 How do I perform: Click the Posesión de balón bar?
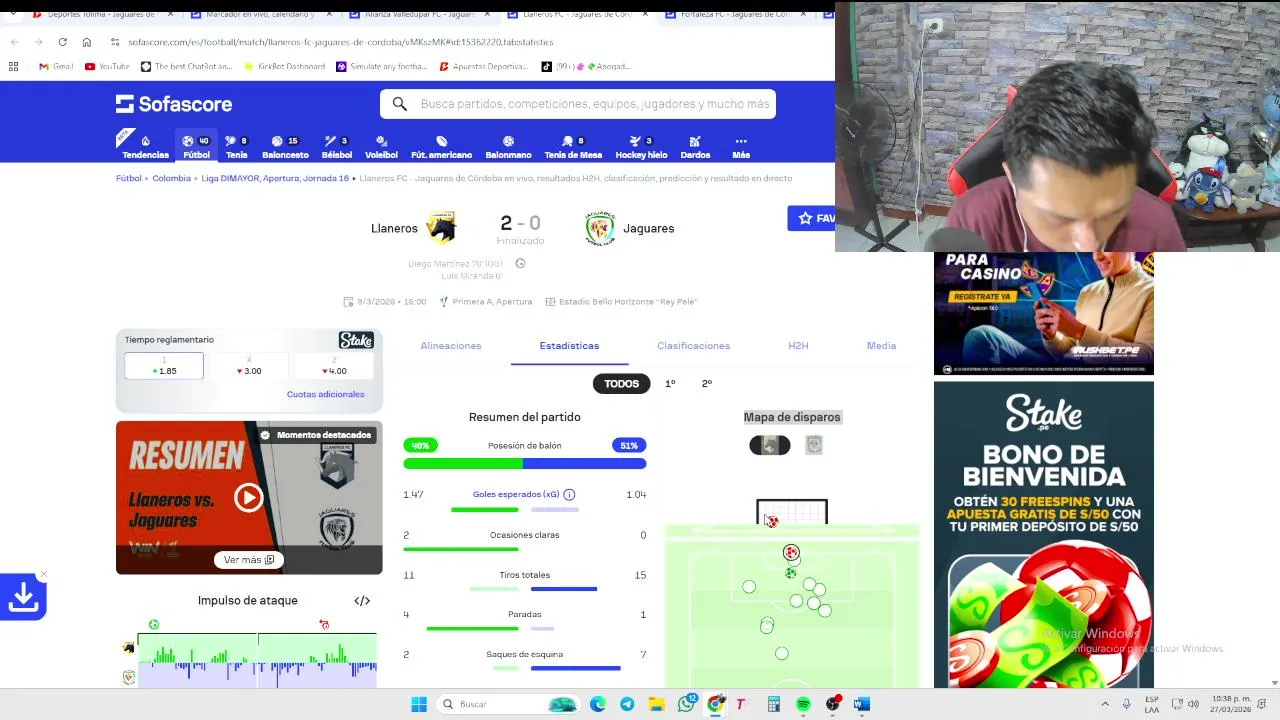click(525, 463)
